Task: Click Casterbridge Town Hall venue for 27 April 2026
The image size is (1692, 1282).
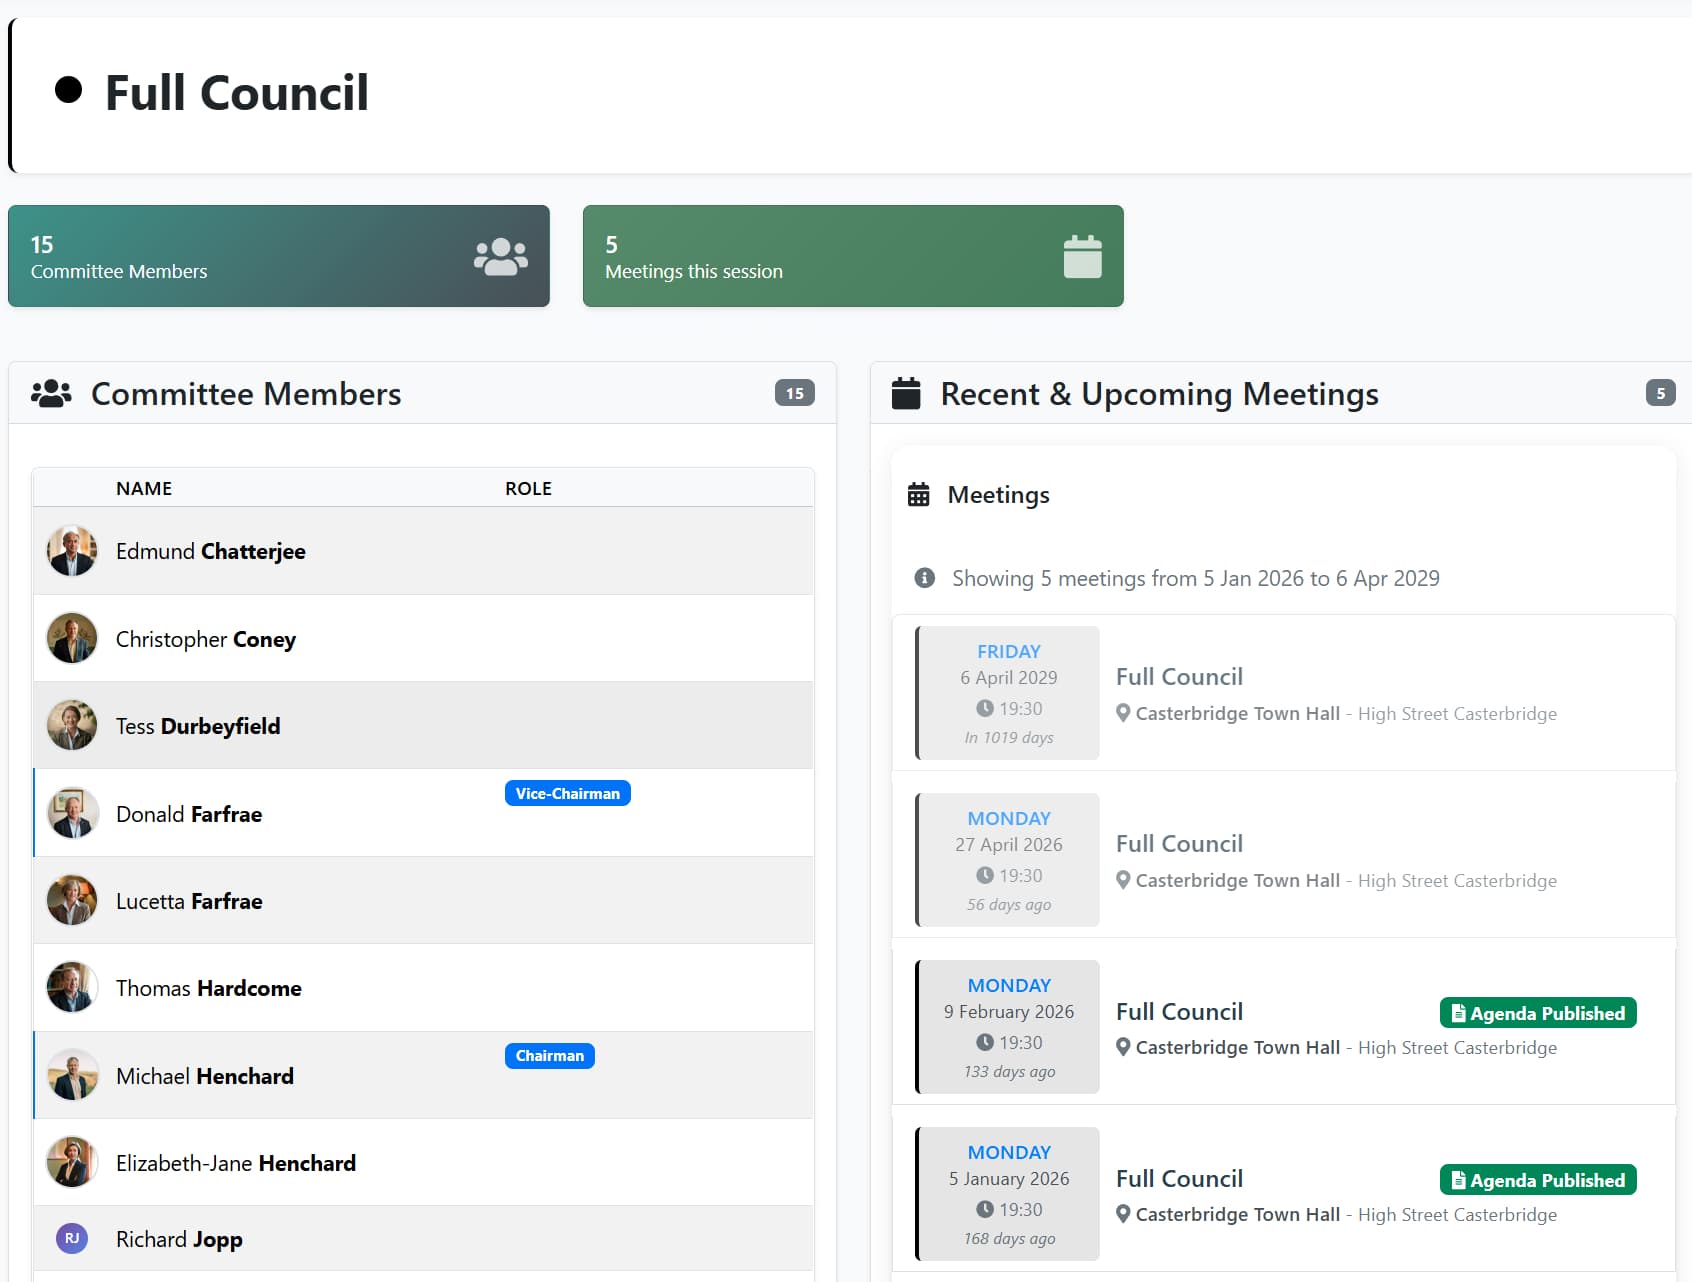Action: (x=1238, y=880)
